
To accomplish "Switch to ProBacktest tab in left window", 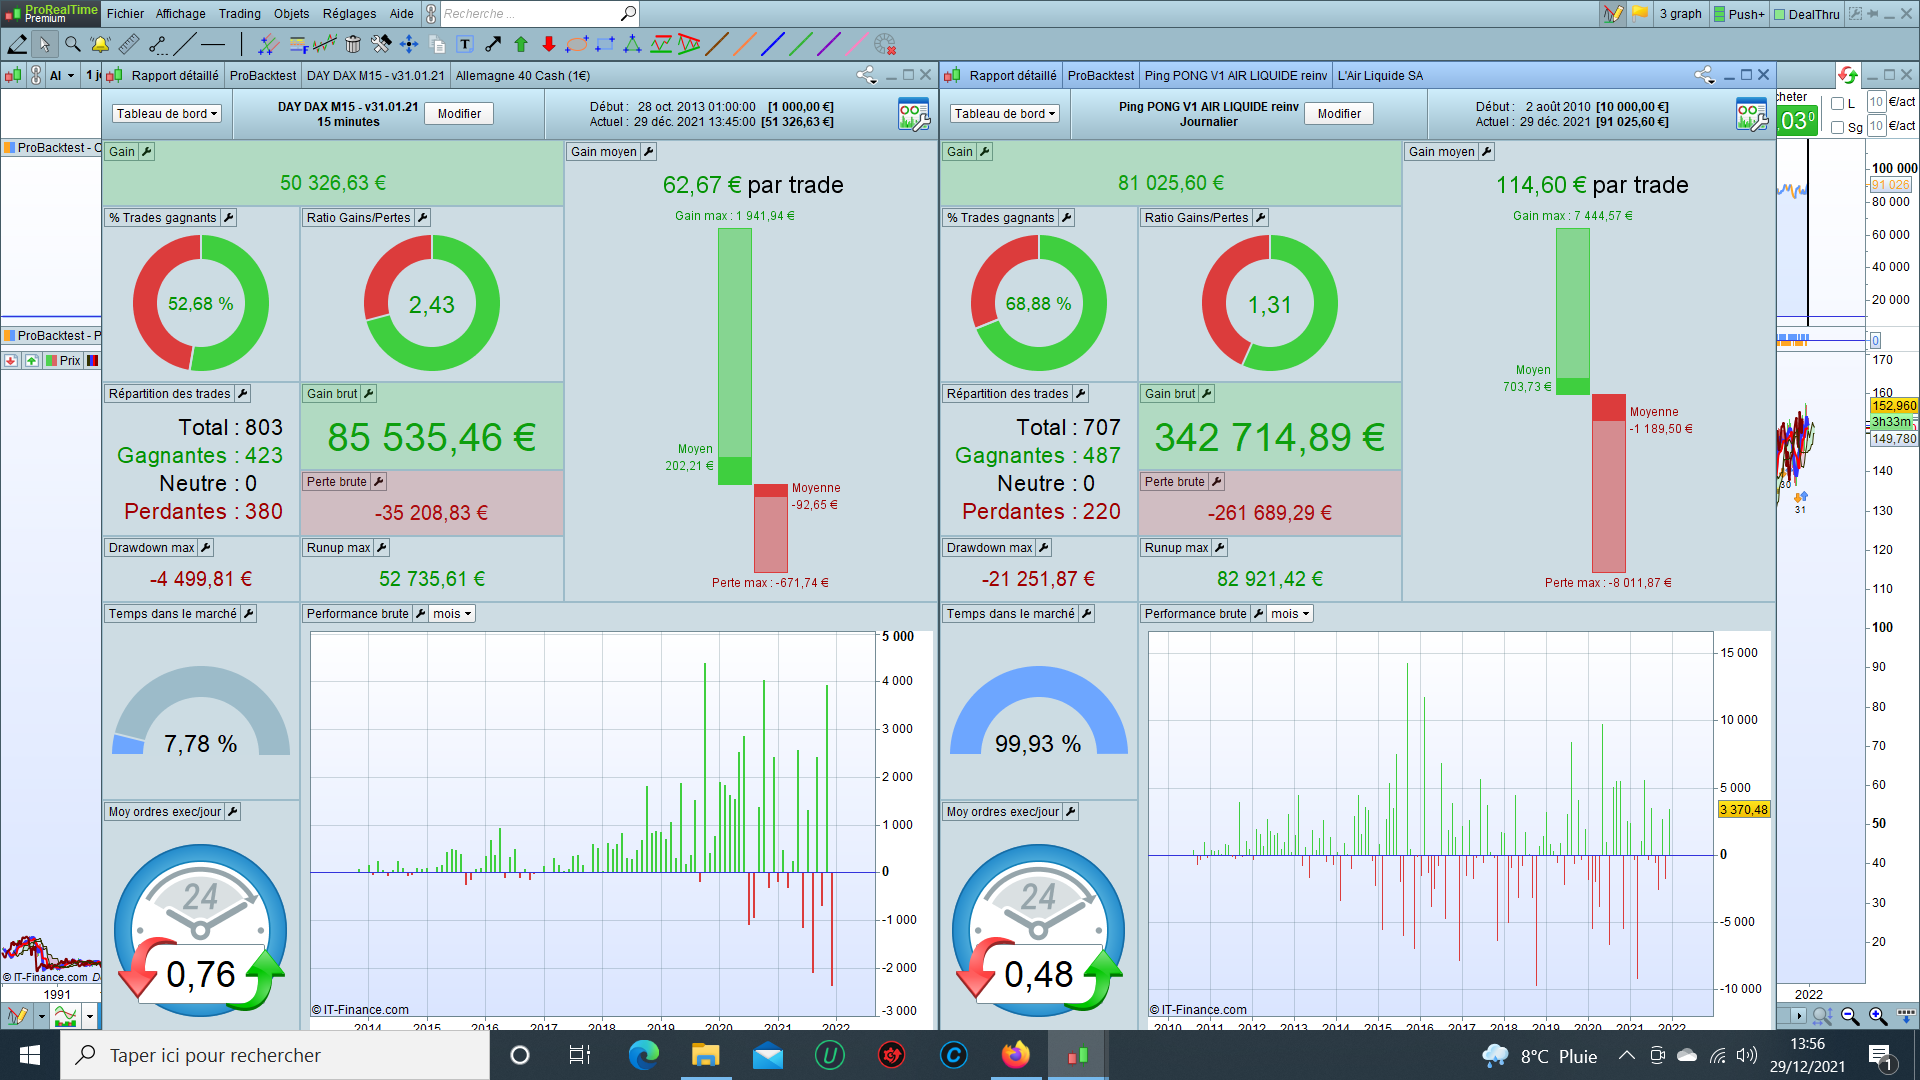I will point(262,75).
